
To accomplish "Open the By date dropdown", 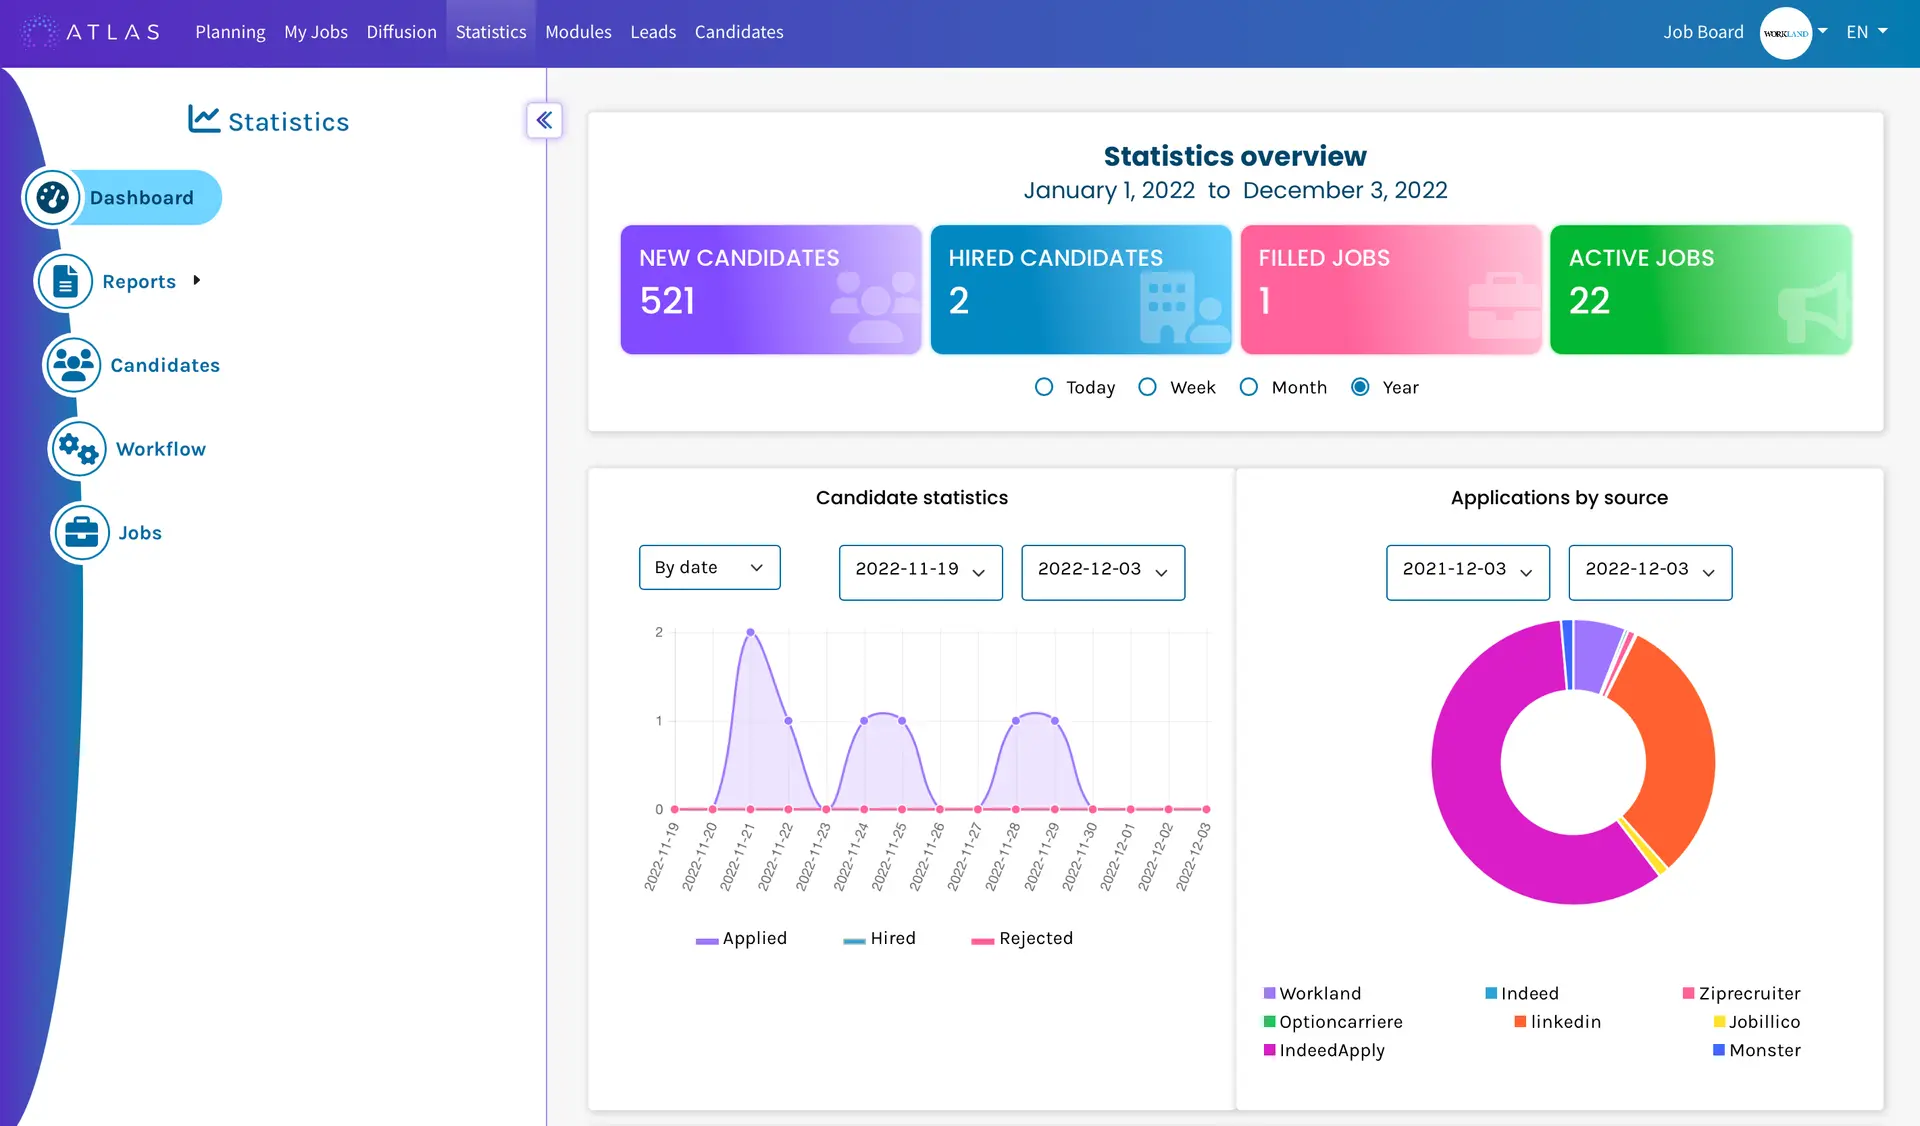I will tap(709, 568).
